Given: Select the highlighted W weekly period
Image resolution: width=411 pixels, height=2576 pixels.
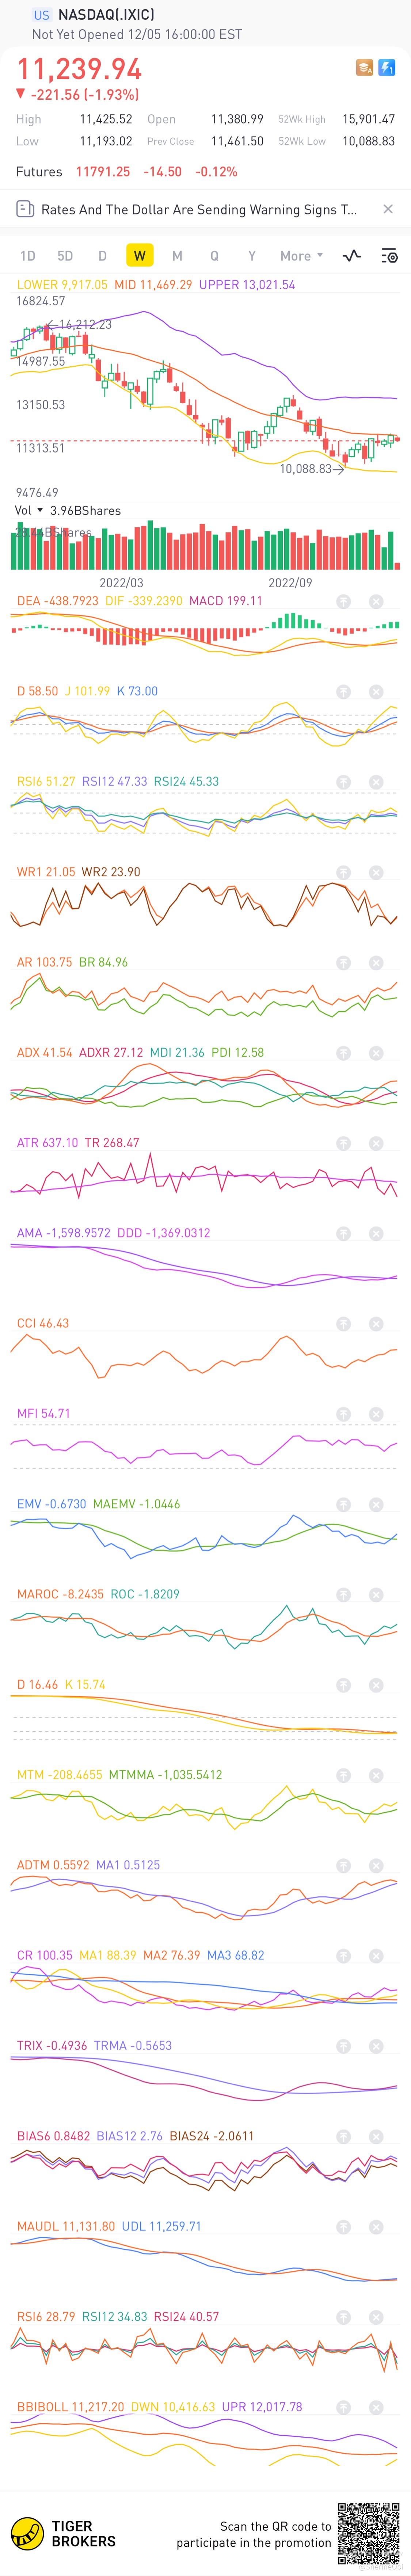Looking at the screenshot, I should point(139,256).
